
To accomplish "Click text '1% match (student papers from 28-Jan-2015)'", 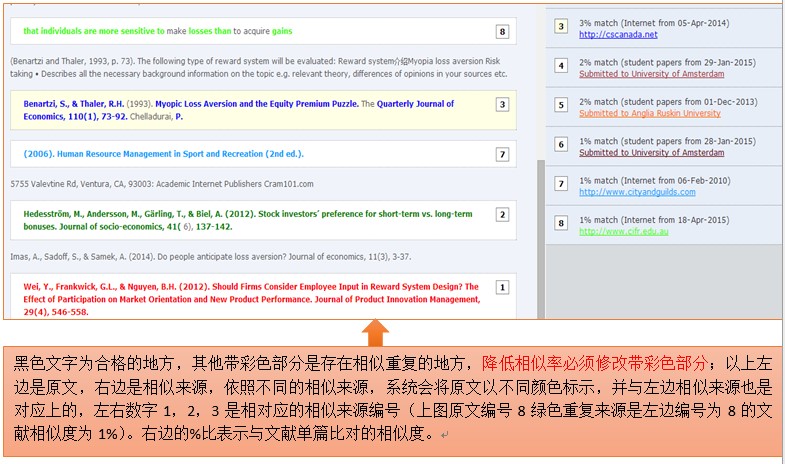I will point(667,142).
